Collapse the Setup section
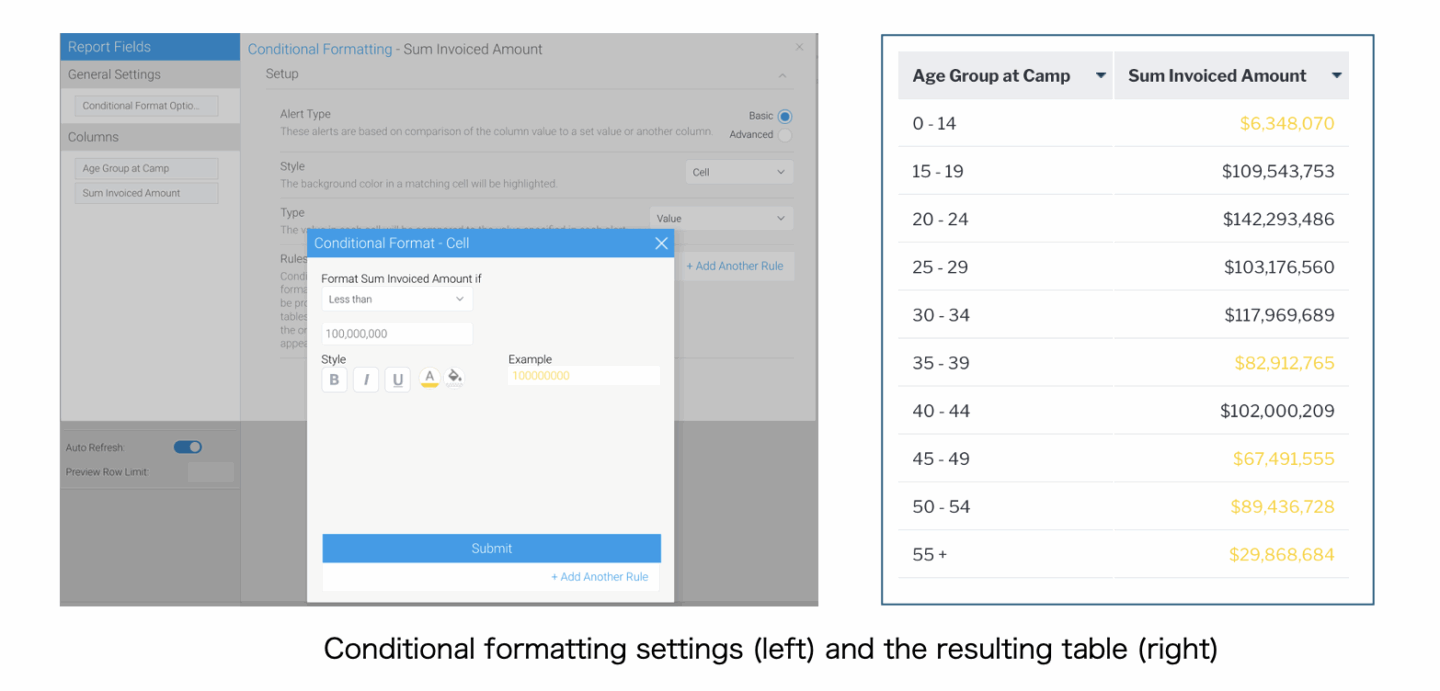This screenshot has width=1440, height=691. [782, 73]
